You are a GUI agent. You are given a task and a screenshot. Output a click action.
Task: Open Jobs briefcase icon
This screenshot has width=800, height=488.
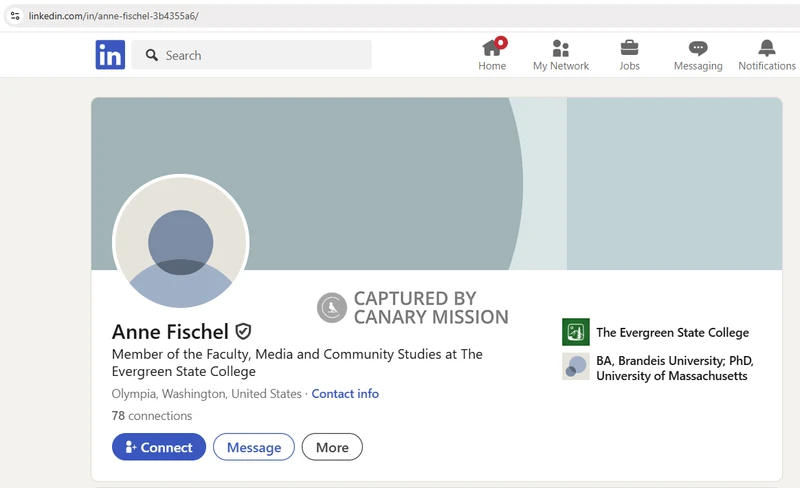click(629, 48)
